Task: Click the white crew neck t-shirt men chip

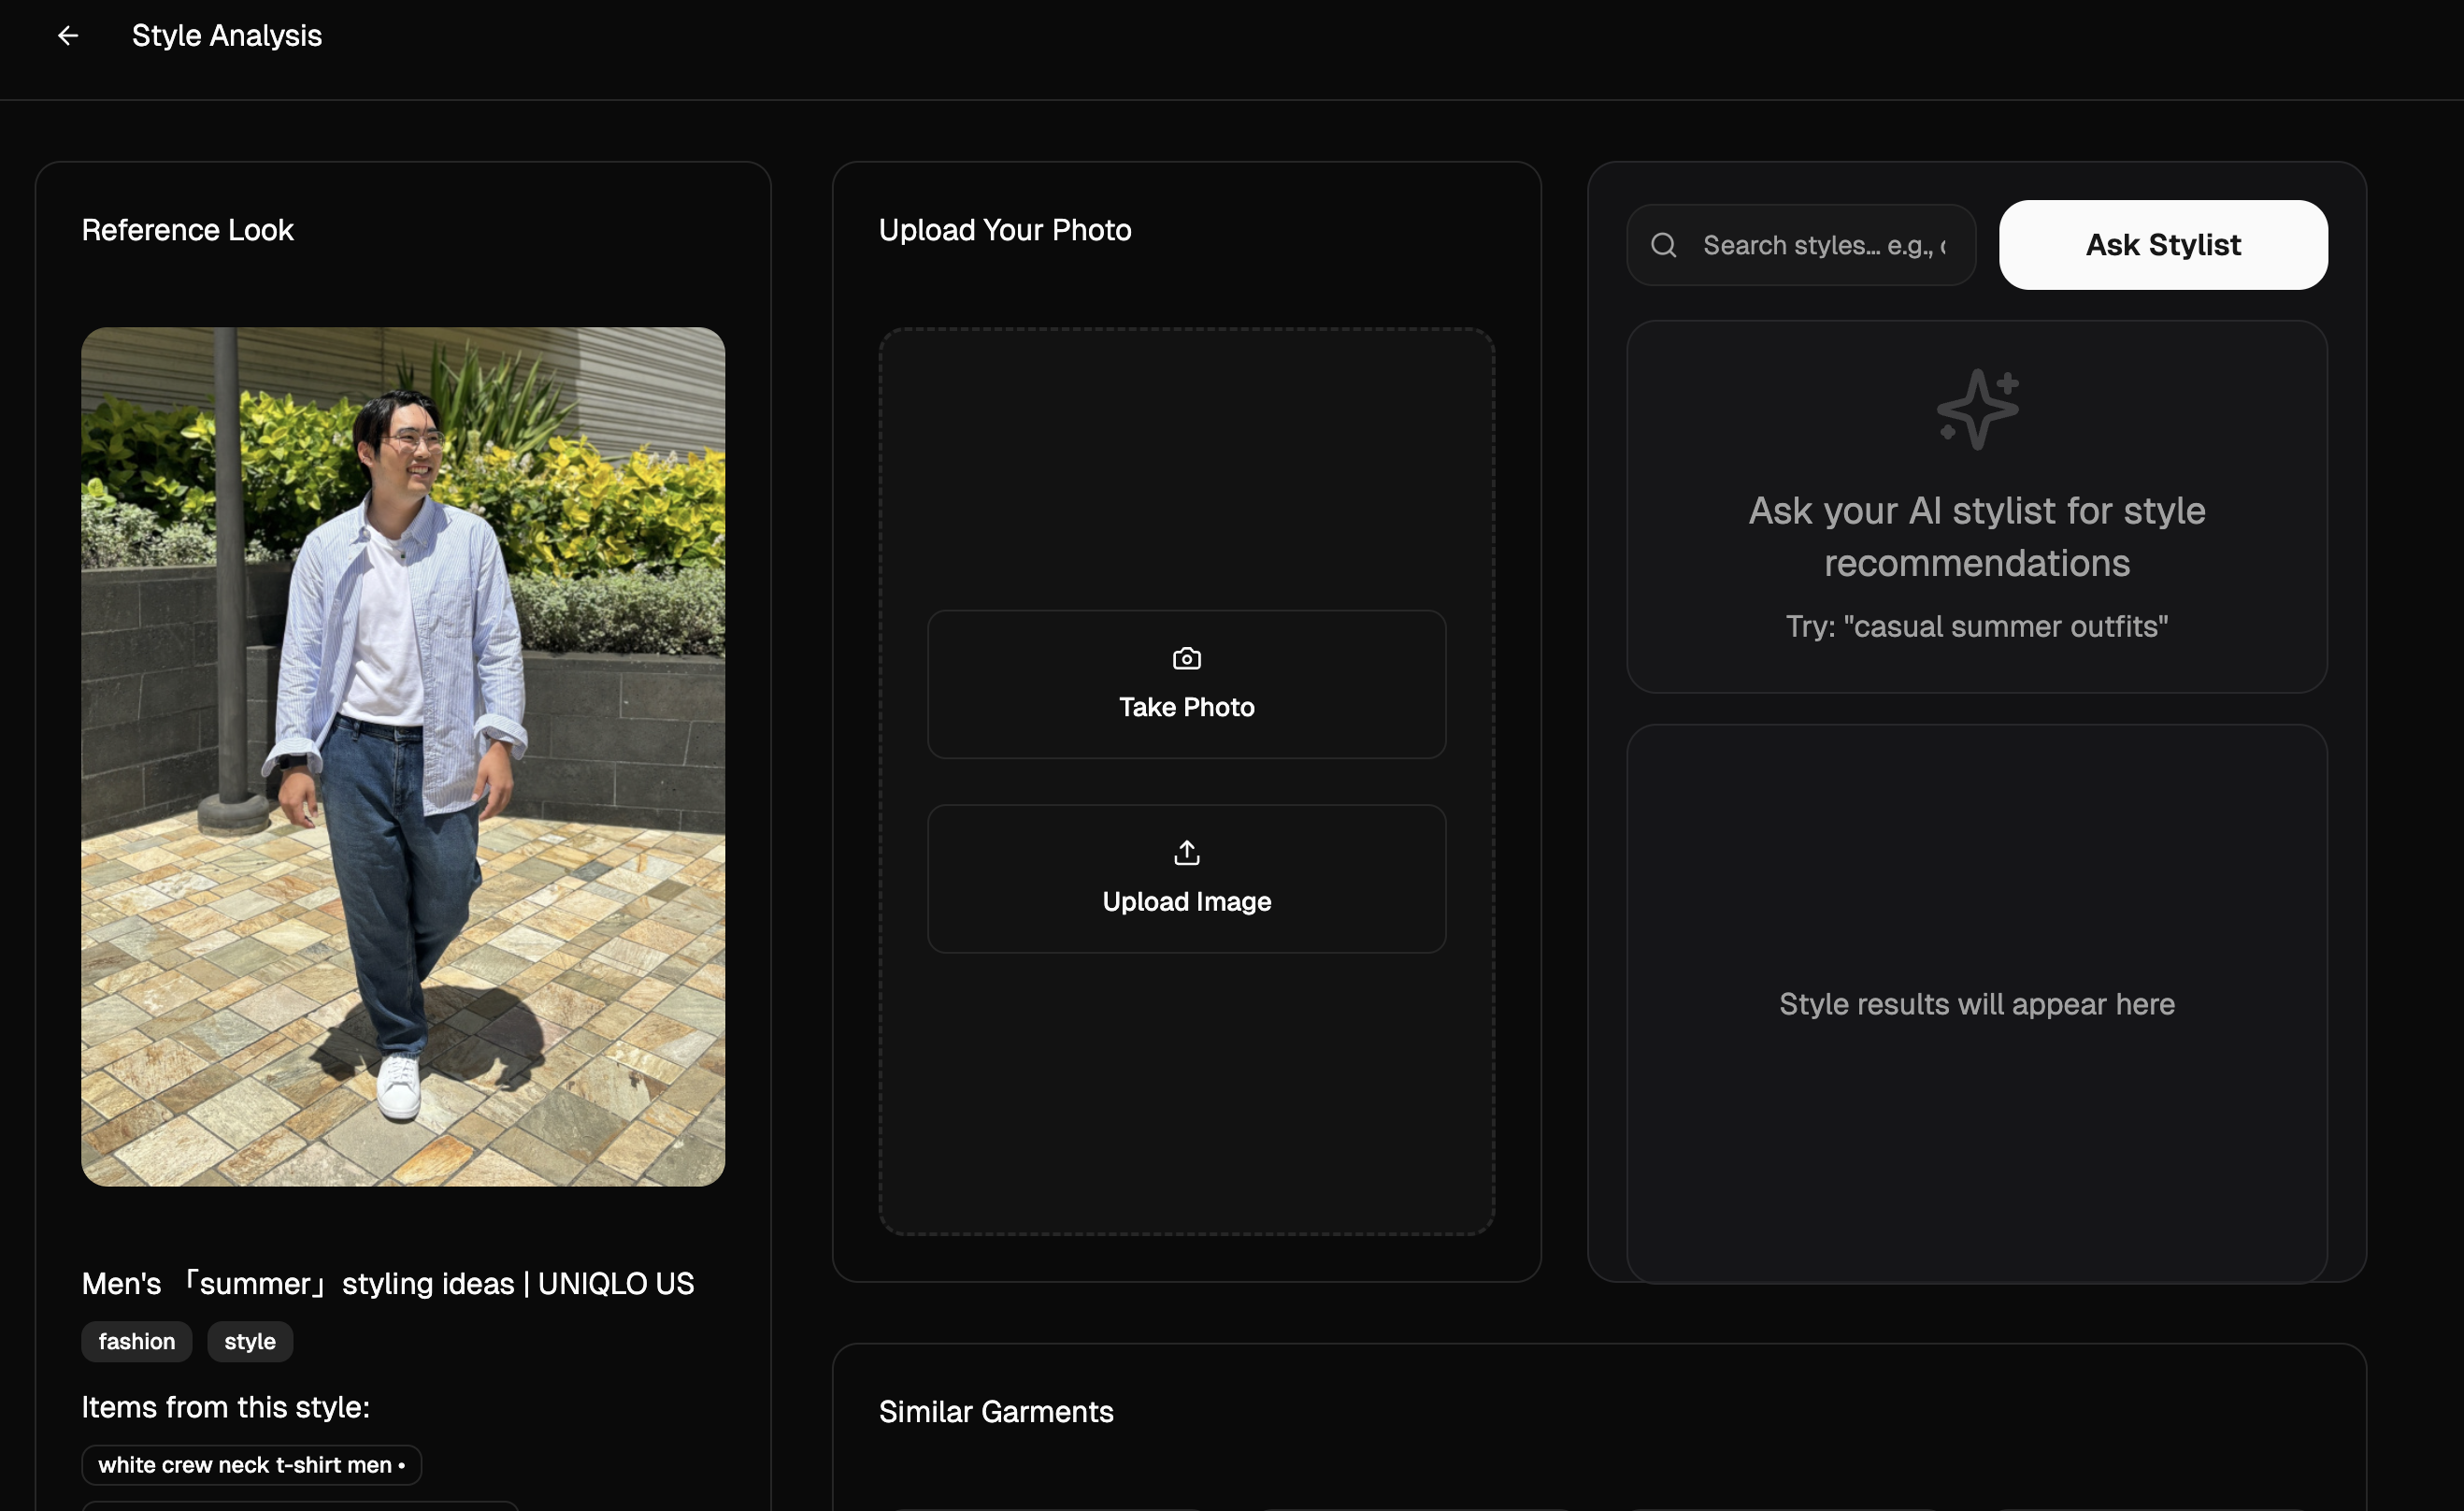Action: pyautogui.click(x=251, y=1464)
